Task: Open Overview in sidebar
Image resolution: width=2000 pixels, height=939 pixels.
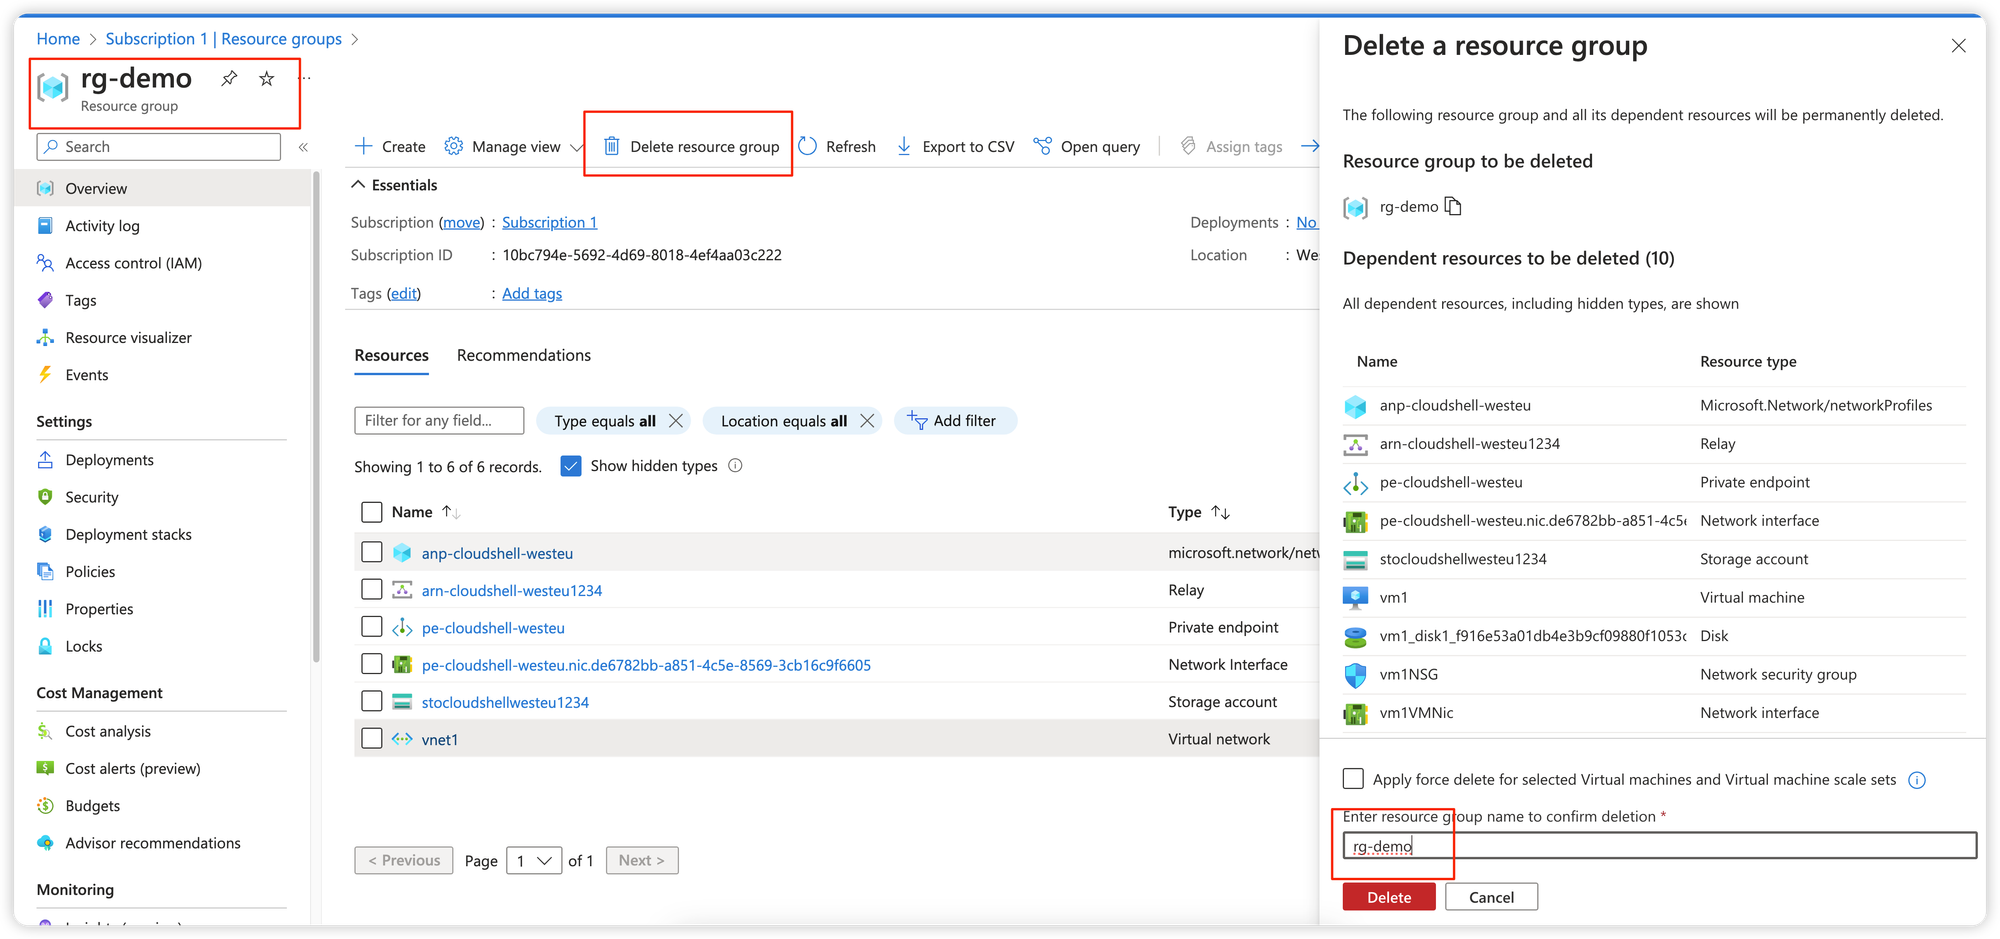Action: pyautogui.click(x=163, y=188)
